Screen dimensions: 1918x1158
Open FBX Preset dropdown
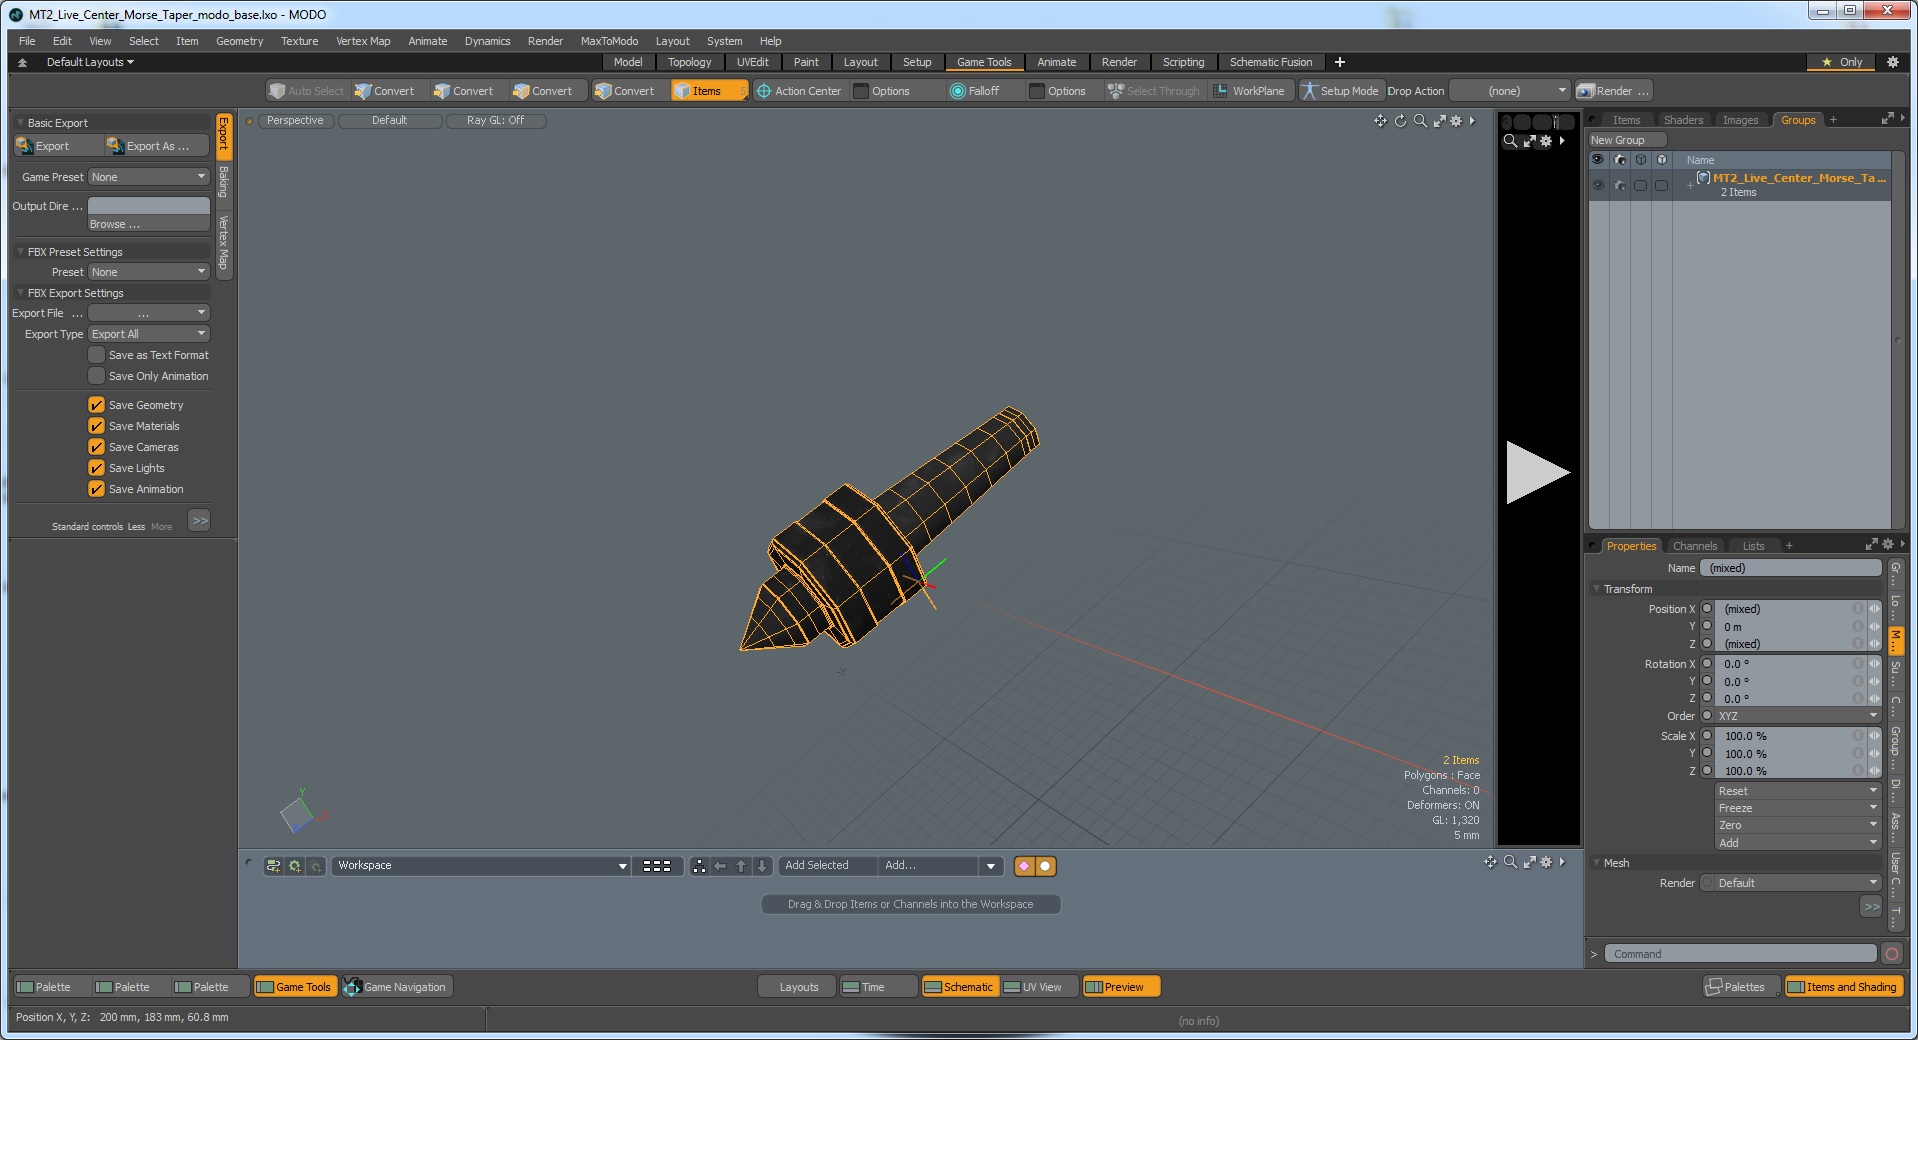(149, 272)
